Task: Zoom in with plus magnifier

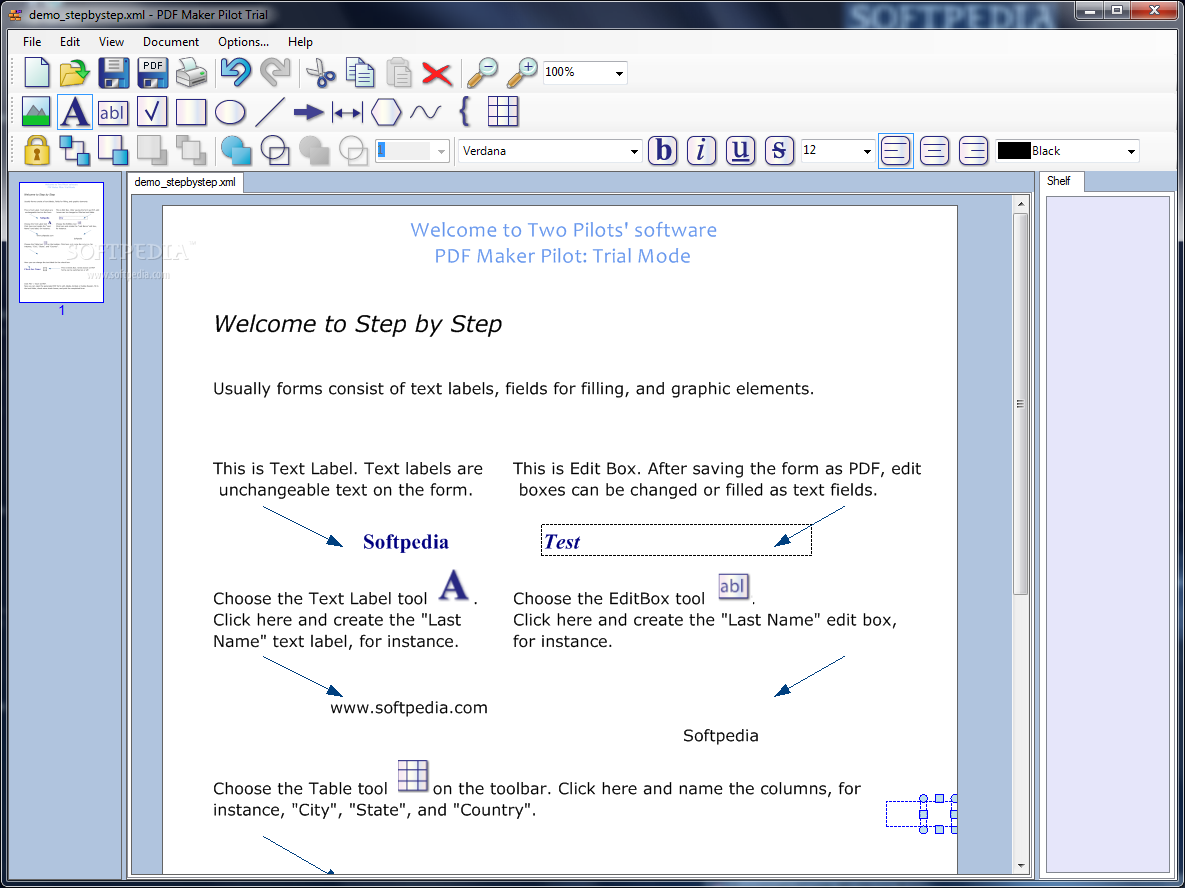Action: pos(521,73)
